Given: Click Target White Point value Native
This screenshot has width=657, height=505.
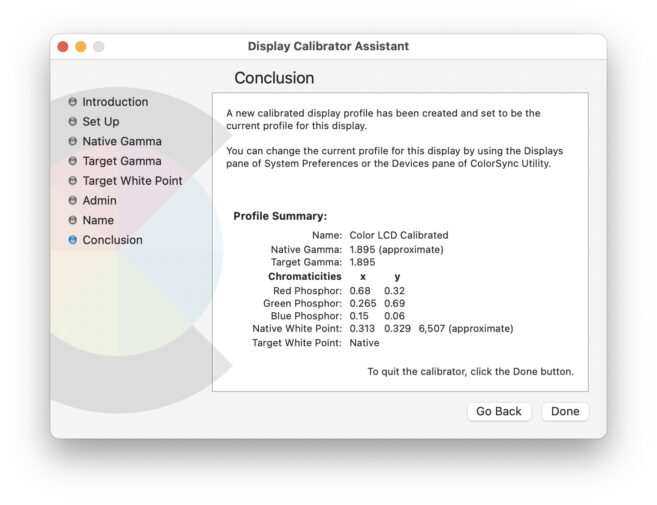Looking at the screenshot, I should (365, 343).
